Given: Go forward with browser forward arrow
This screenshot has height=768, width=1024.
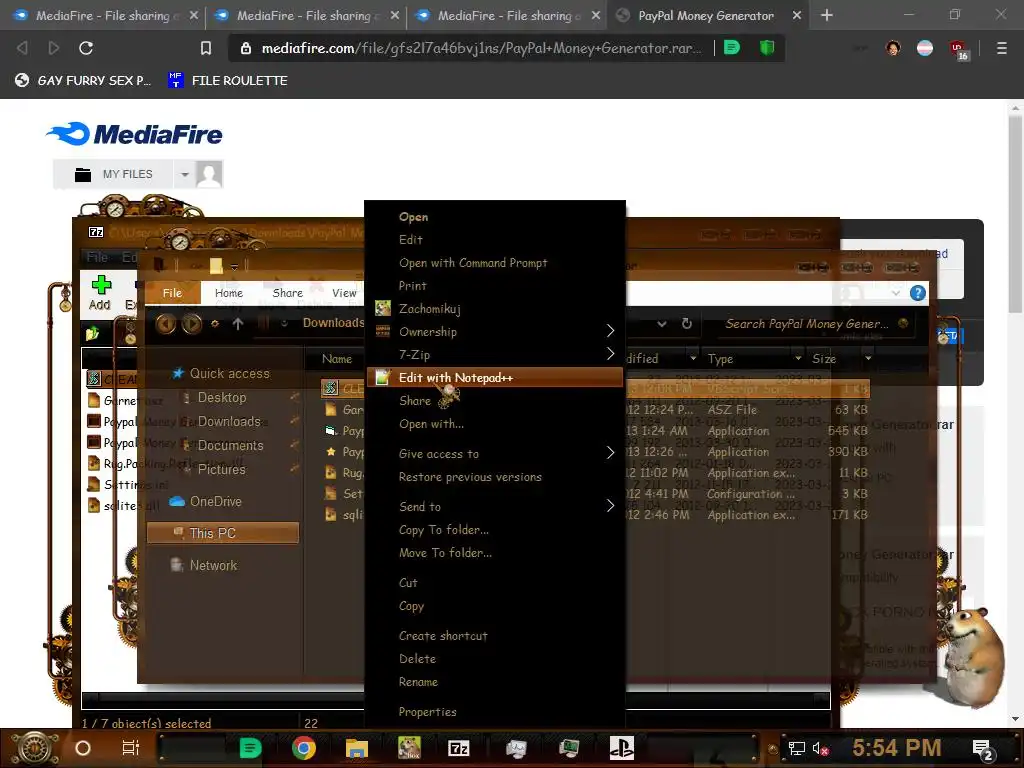Looking at the screenshot, I should (54, 48).
